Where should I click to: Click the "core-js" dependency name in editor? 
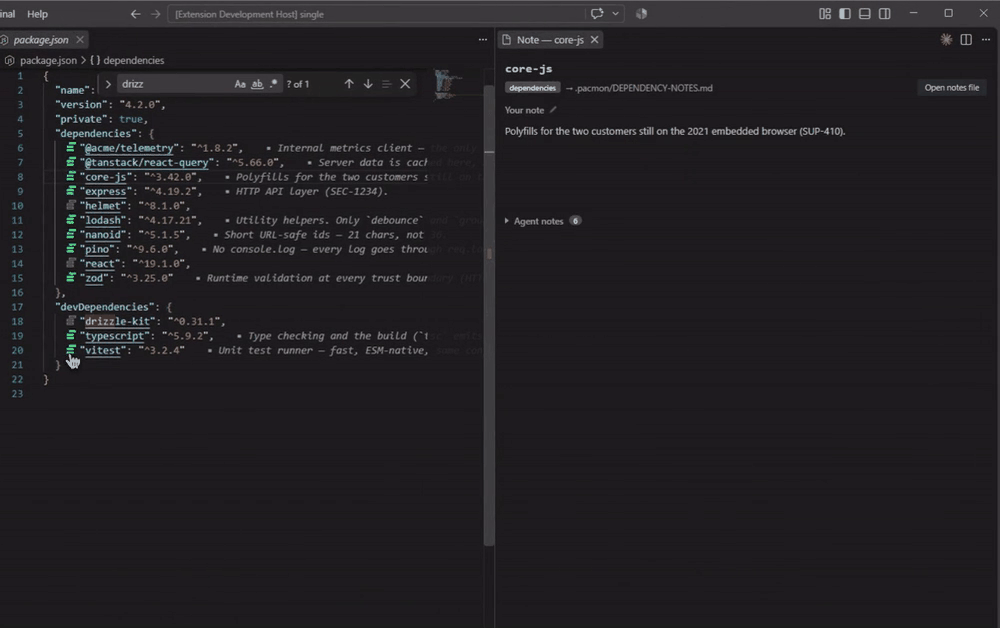[x=106, y=177]
